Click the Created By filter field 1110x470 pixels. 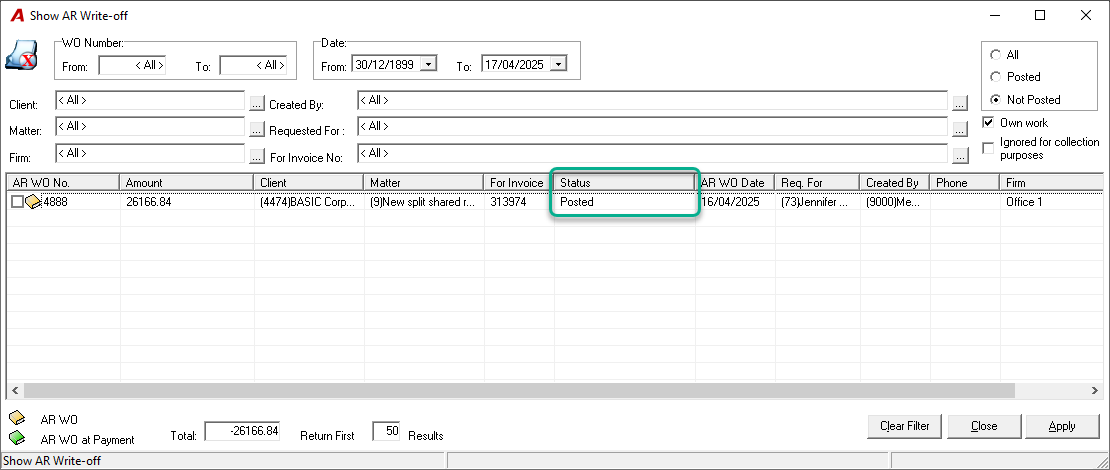click(x=652, y=101)
